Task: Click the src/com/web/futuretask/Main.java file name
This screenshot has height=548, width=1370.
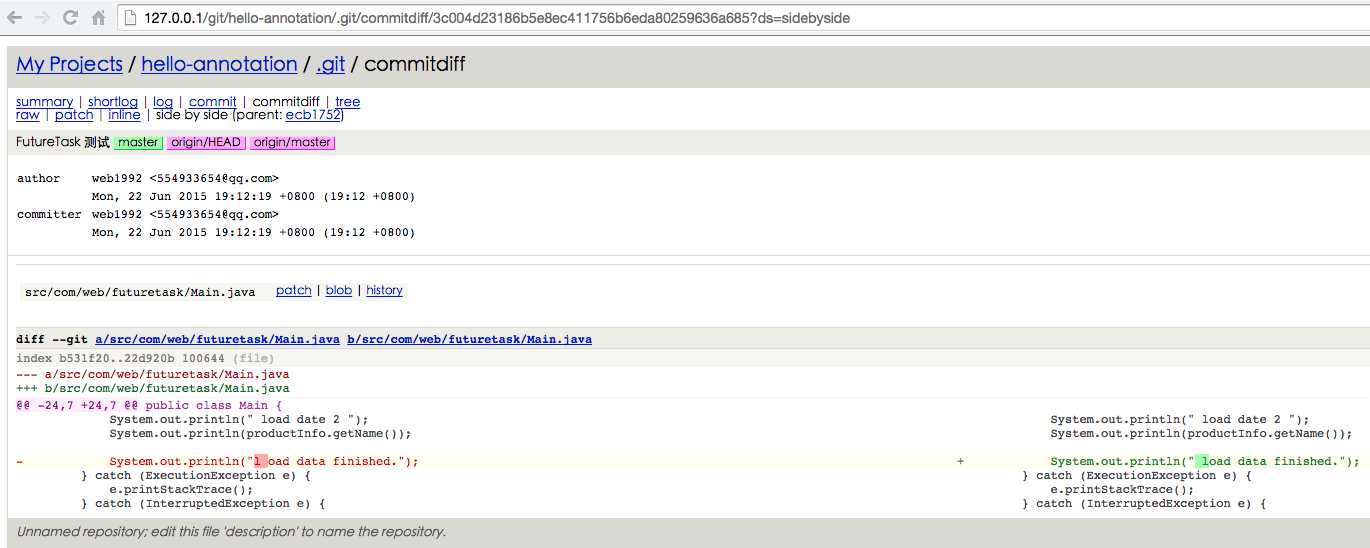Action: click(140, 291)
